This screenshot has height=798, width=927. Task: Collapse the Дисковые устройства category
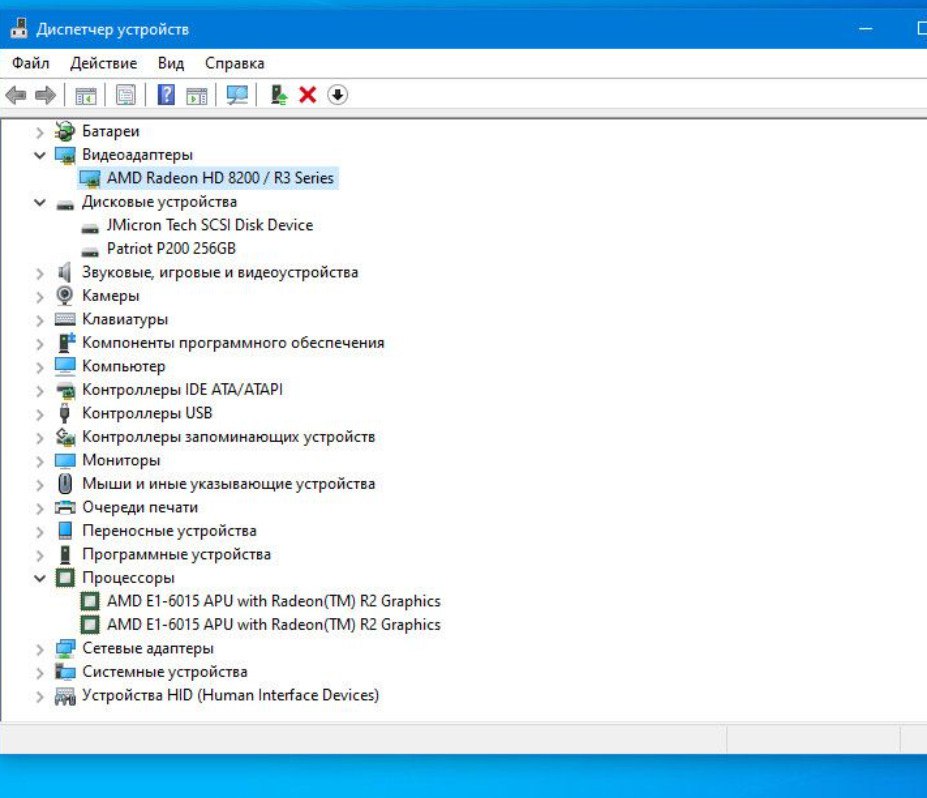coord(40,203)
